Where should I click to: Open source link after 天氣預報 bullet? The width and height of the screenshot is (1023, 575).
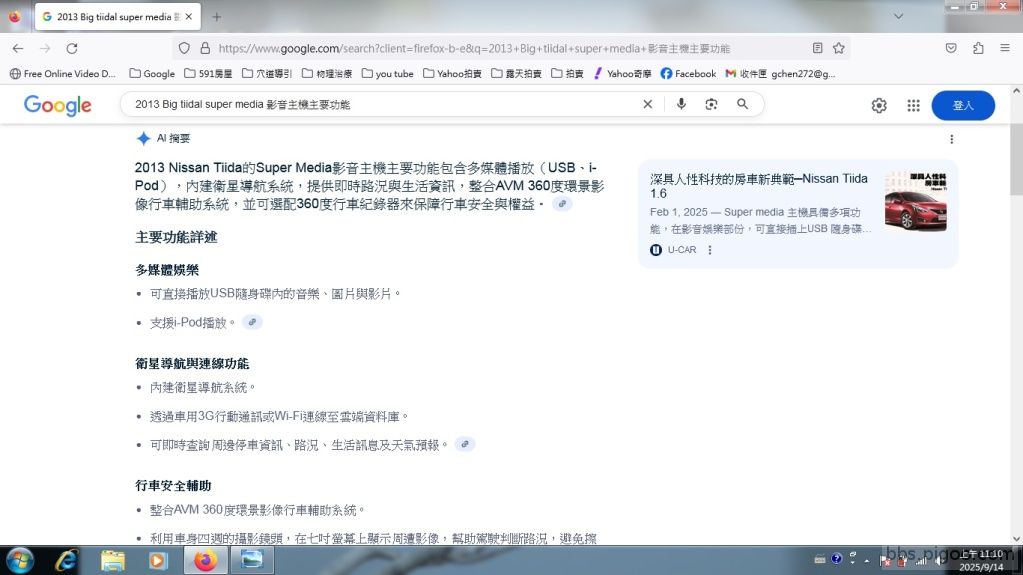[465, 444]
